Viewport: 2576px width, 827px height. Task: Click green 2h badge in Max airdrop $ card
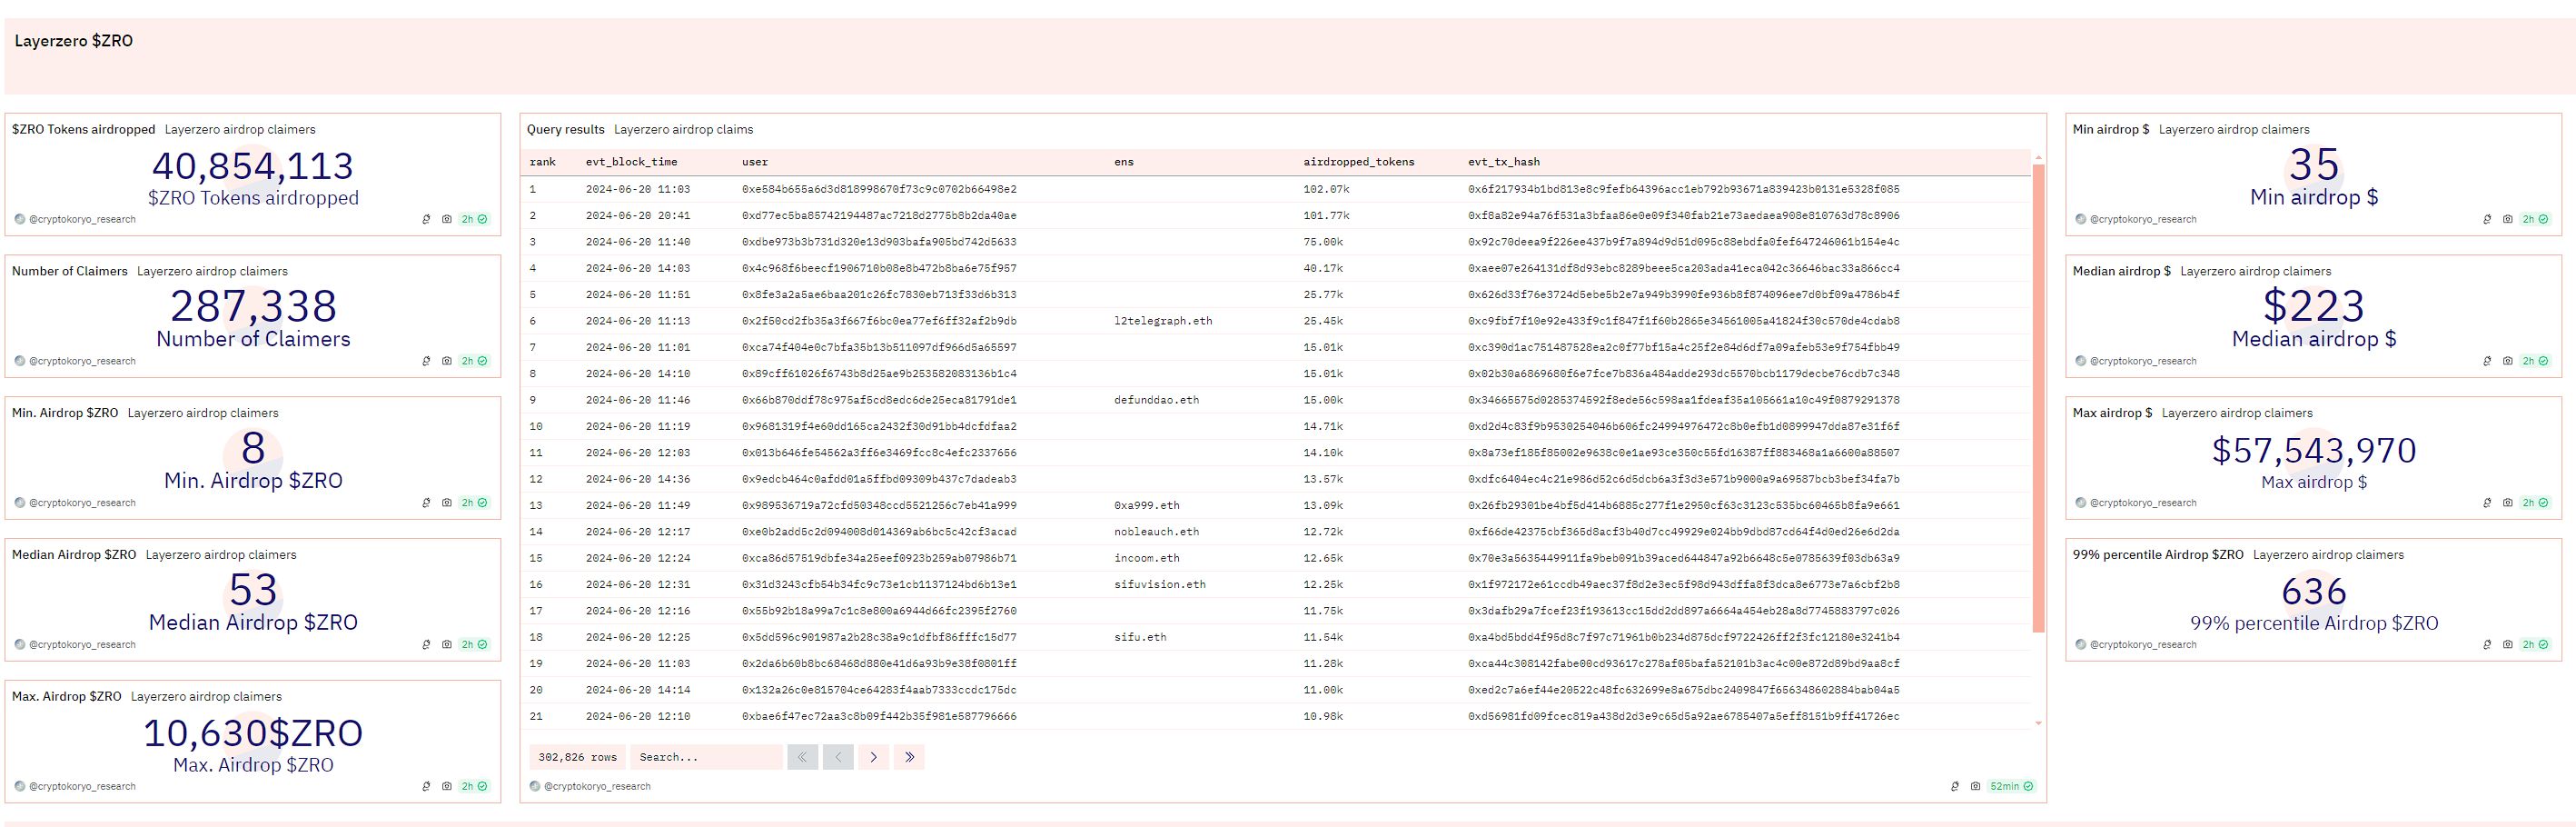point(2535,503)
